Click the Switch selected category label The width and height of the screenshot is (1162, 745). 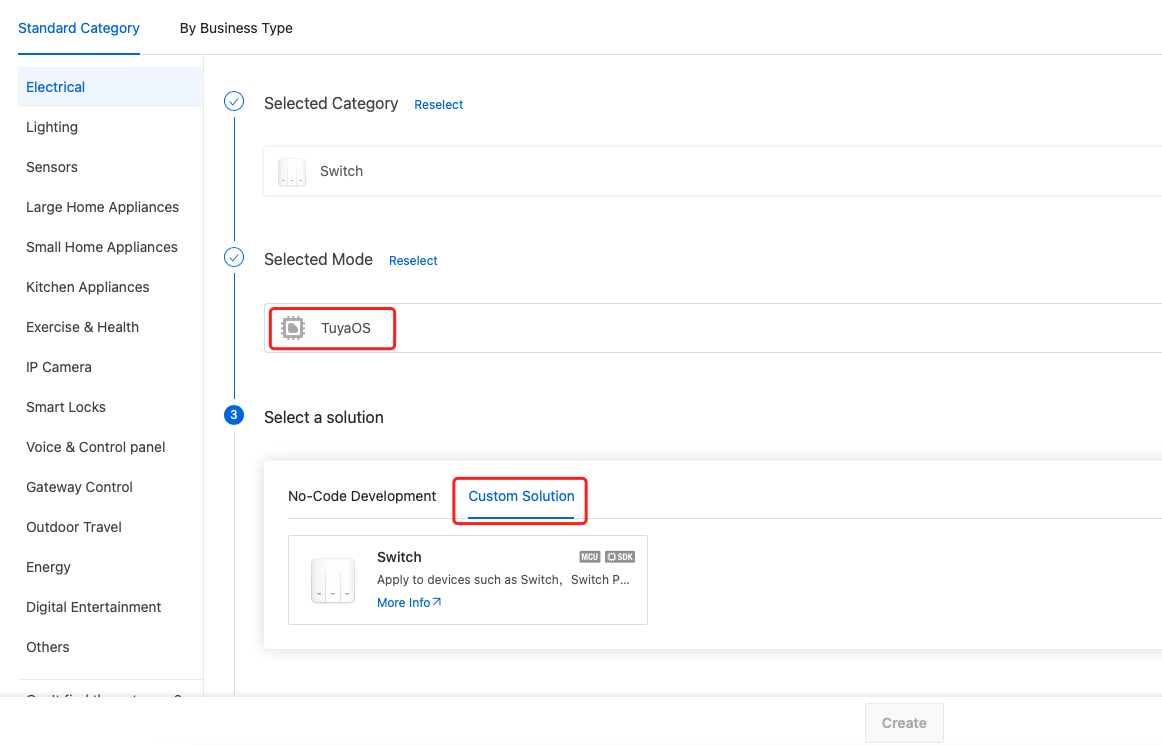(341, 171)
